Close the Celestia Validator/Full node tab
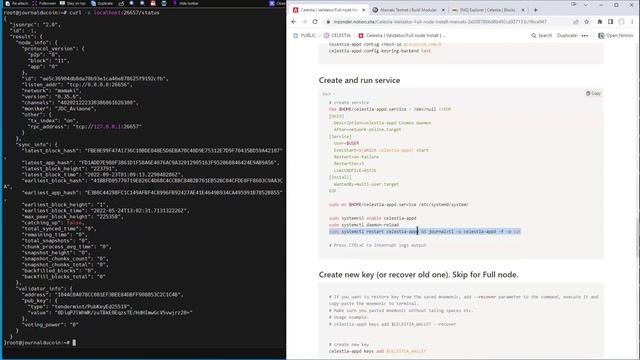 coord(363,10)
